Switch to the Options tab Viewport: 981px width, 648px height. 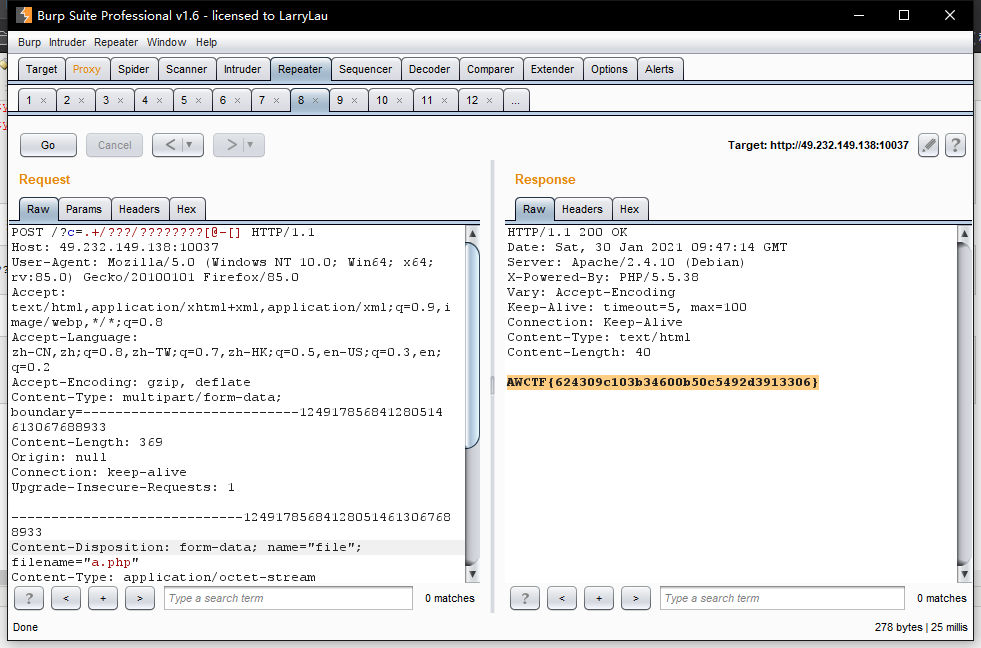[x=609, y=69]
